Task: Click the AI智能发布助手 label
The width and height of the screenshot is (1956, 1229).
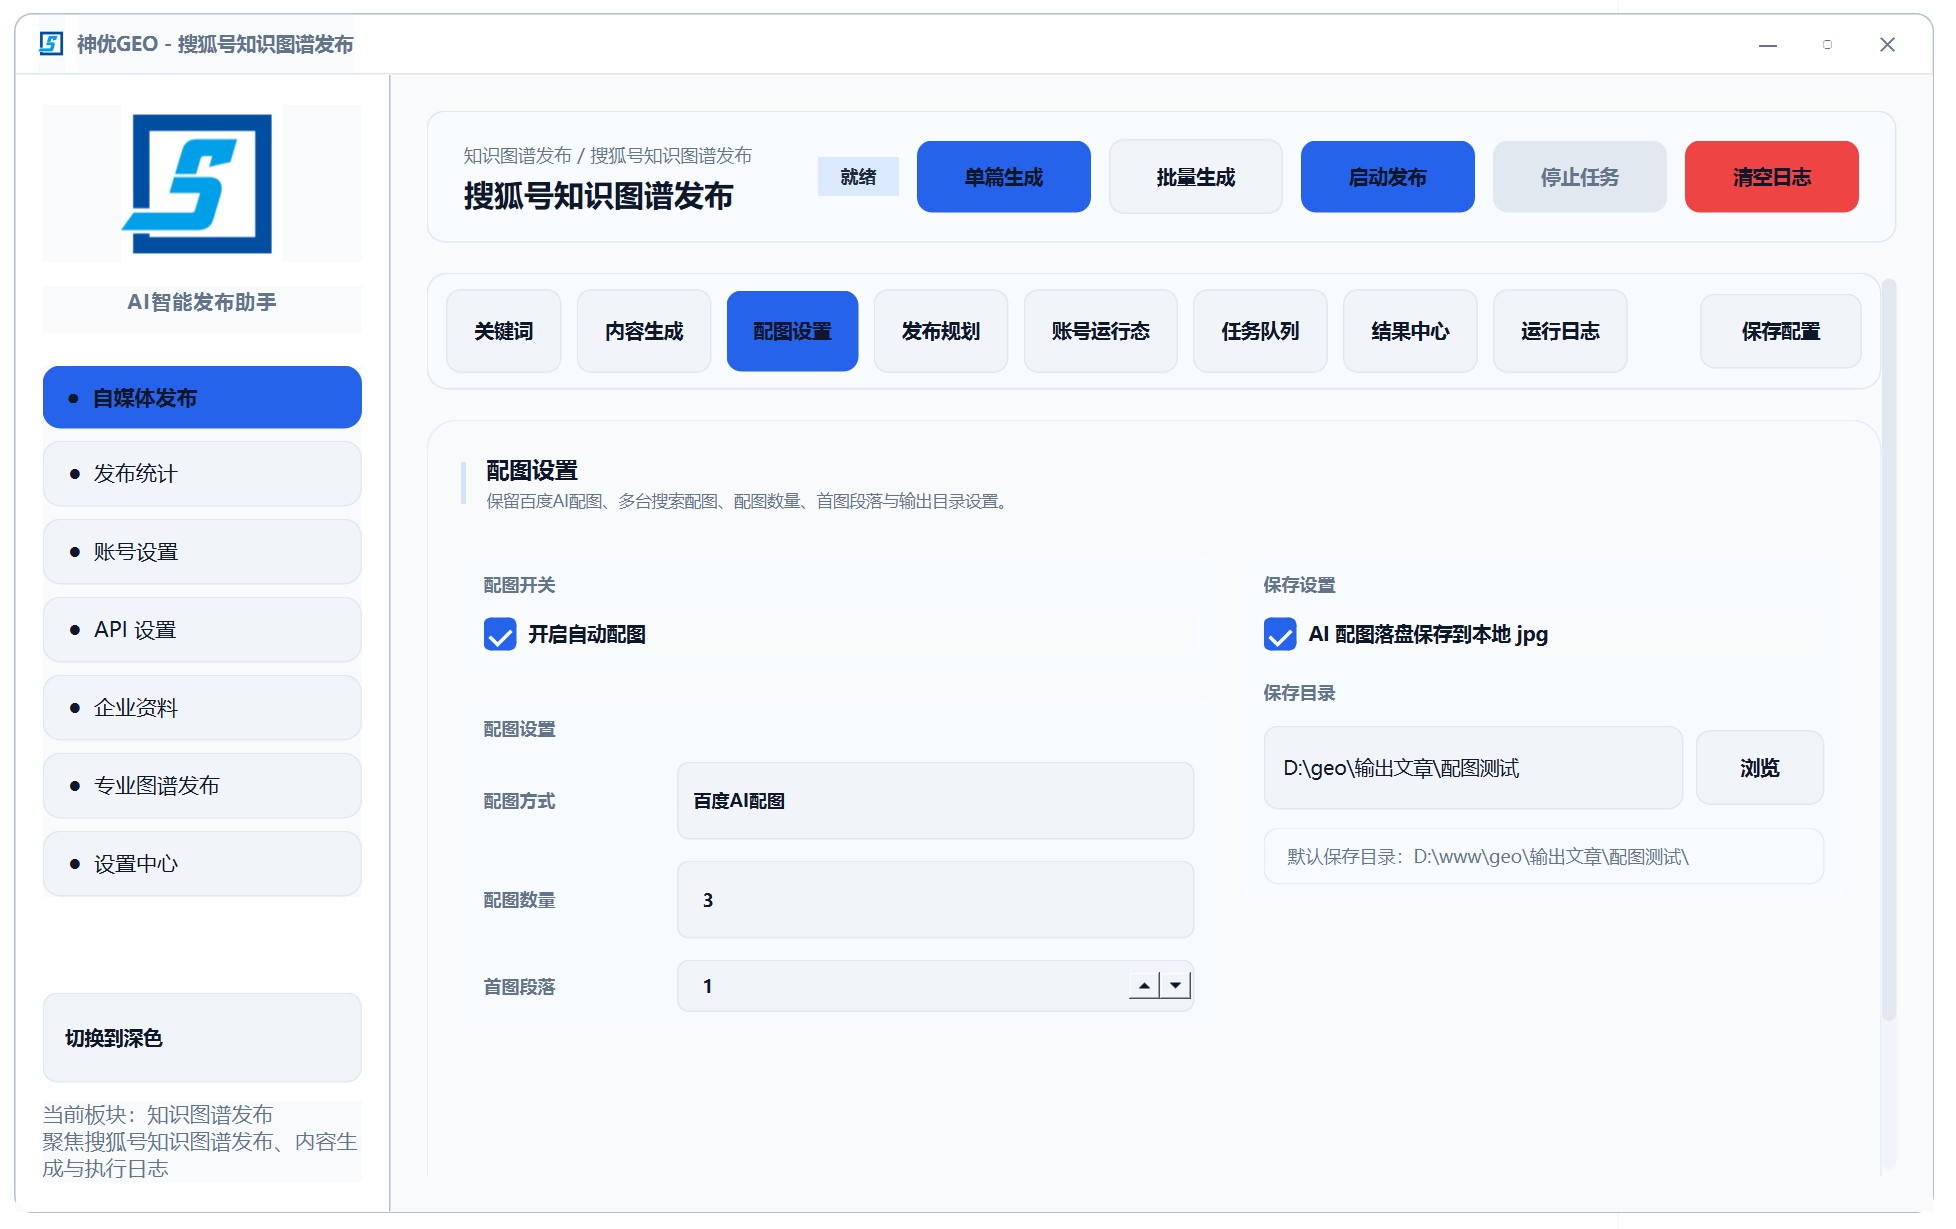Action: pos(202,302)
